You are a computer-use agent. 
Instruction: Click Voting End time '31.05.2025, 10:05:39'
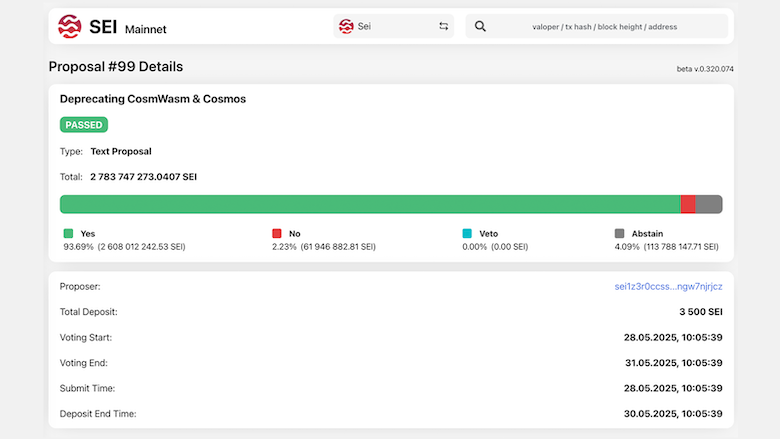click(x=674, y=363)
